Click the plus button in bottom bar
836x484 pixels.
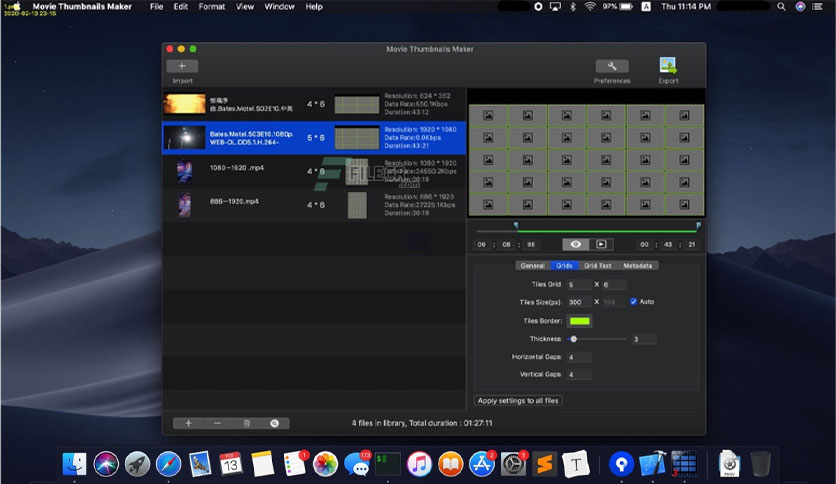tap(188, 423)
